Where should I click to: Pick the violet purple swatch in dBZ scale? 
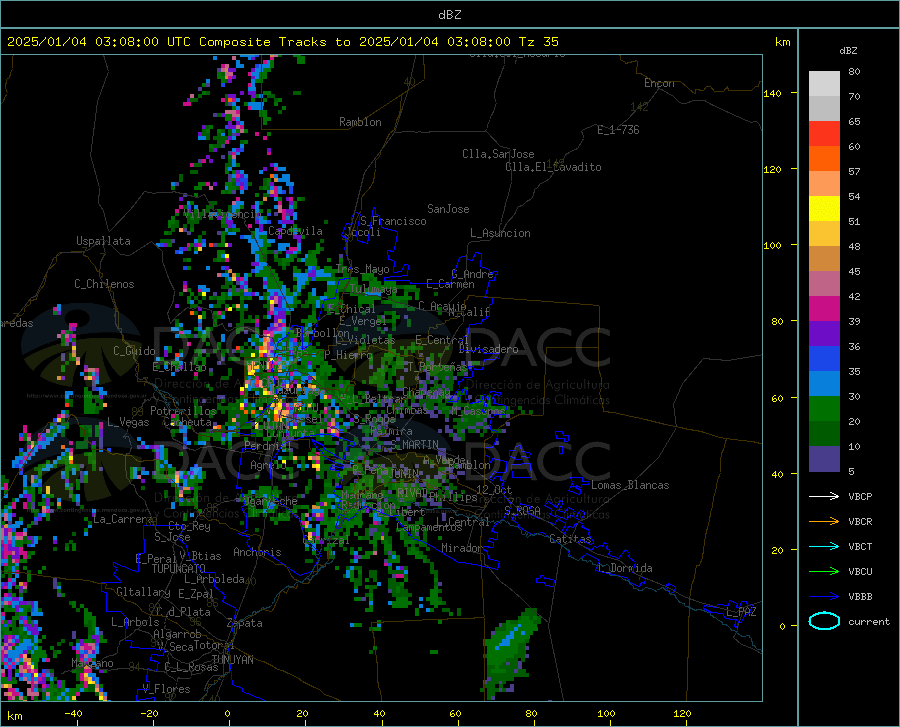824,334
